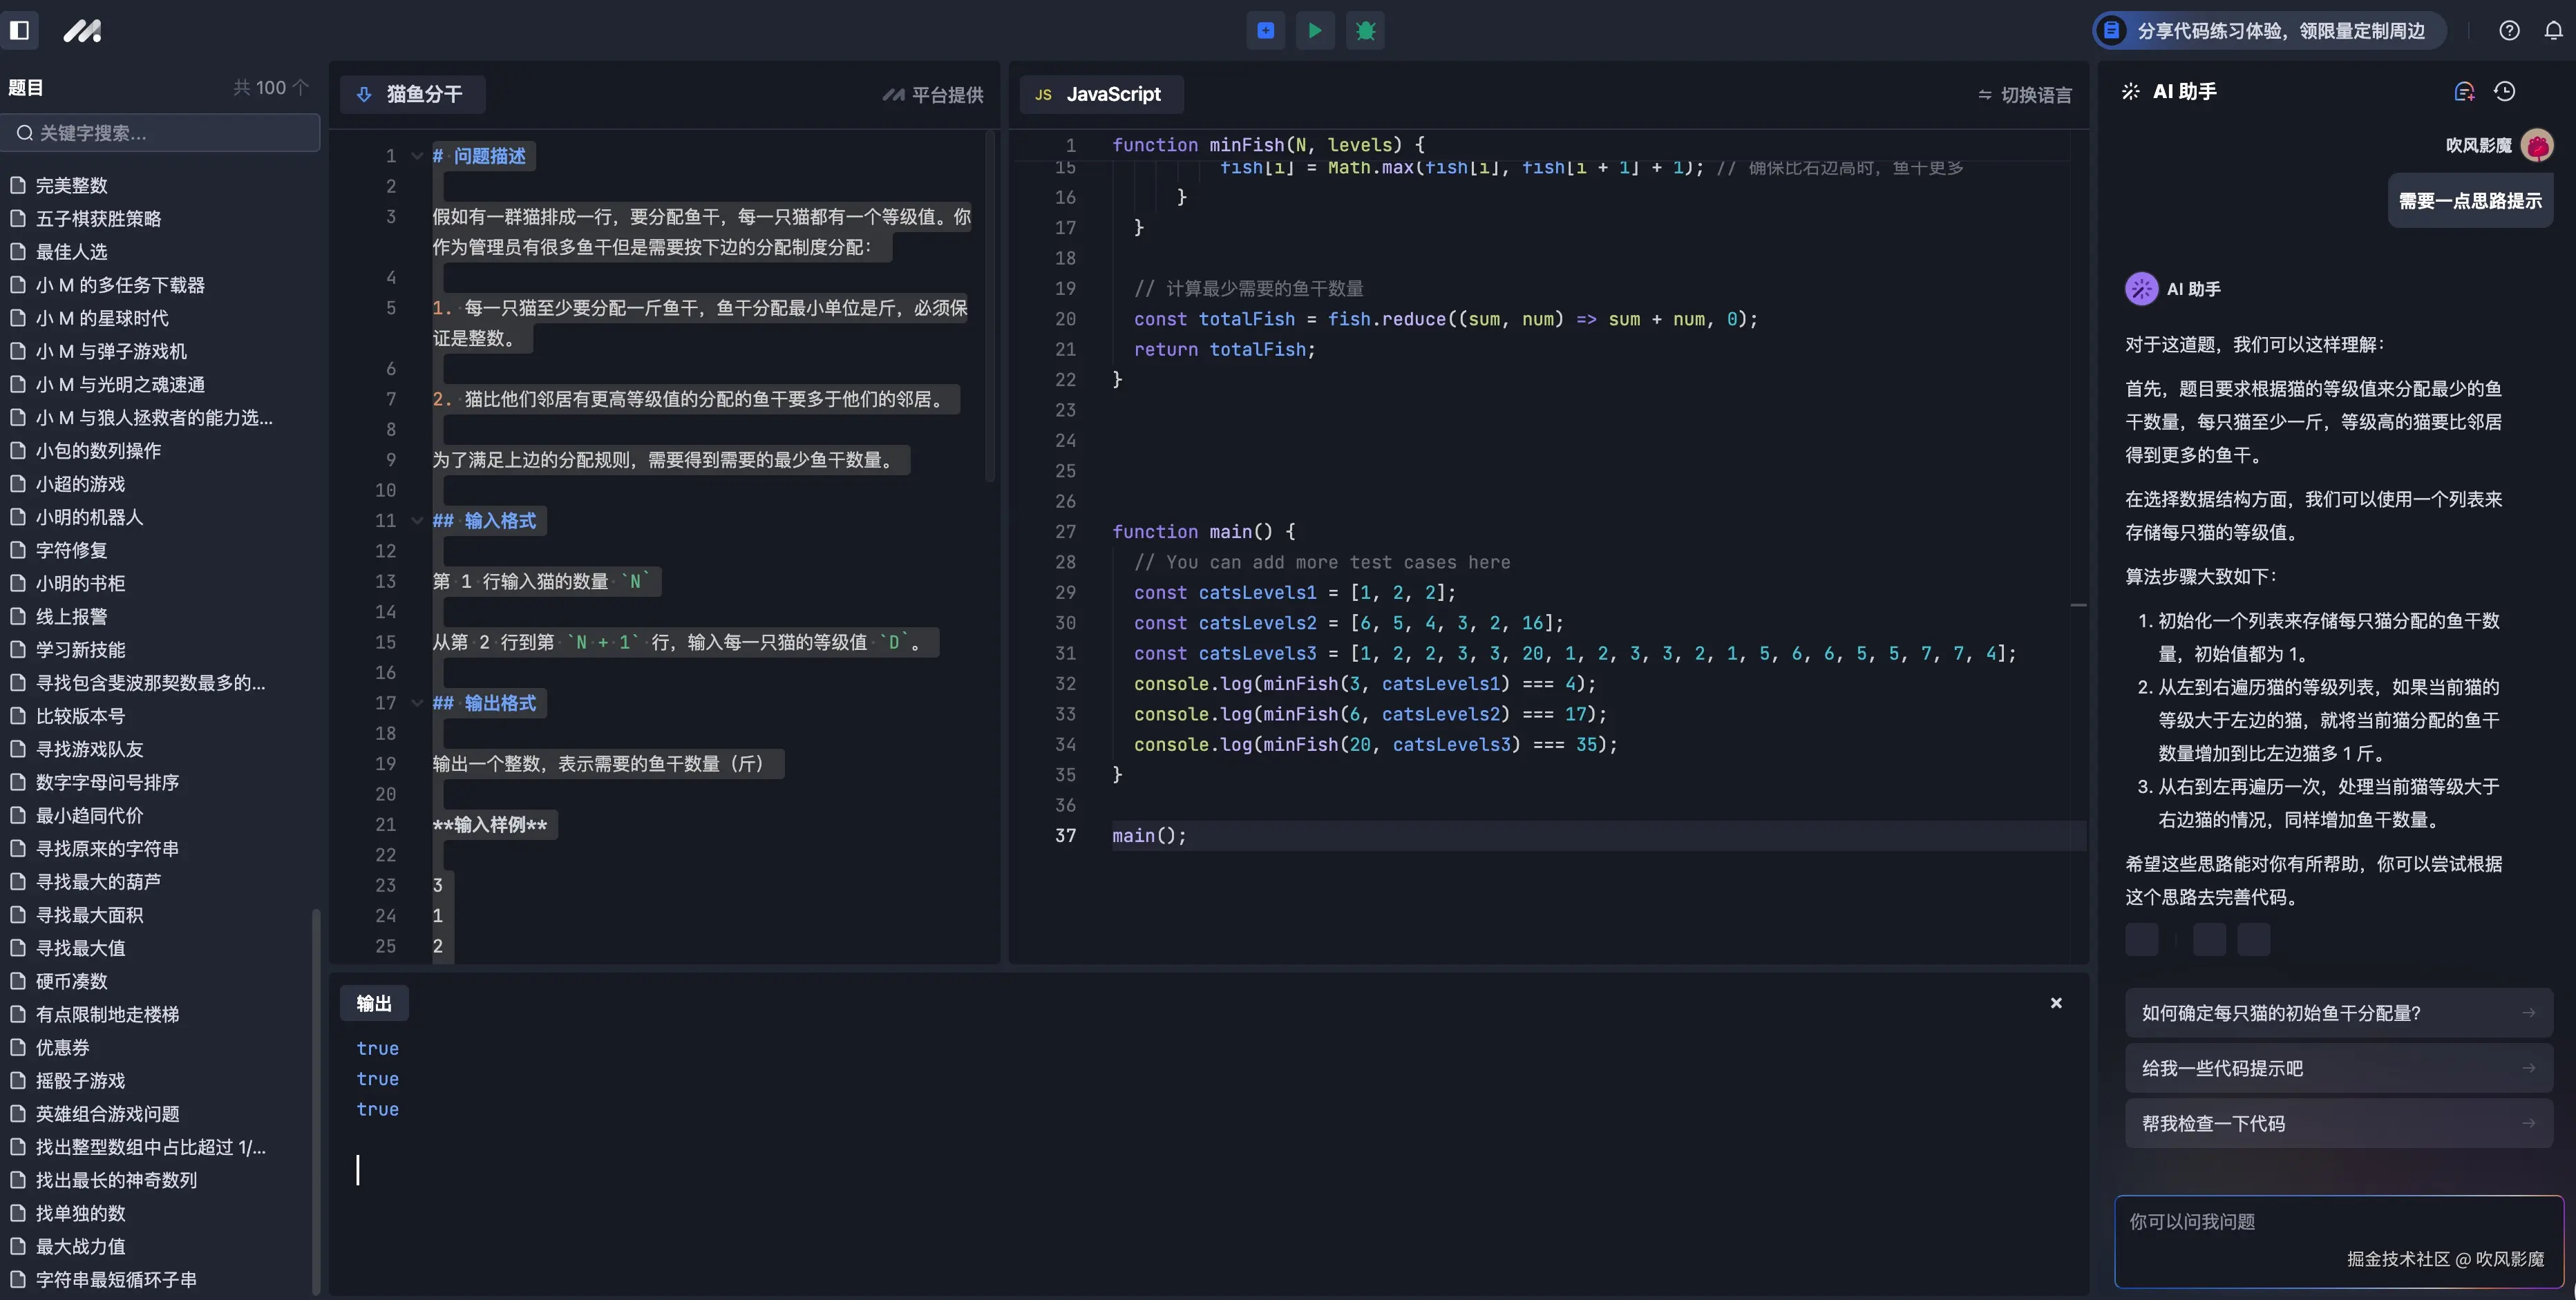Open the 寻找最大葫芦 problem in list
The width and height of the screenshot is (2576, 1300).
(98, 882)
